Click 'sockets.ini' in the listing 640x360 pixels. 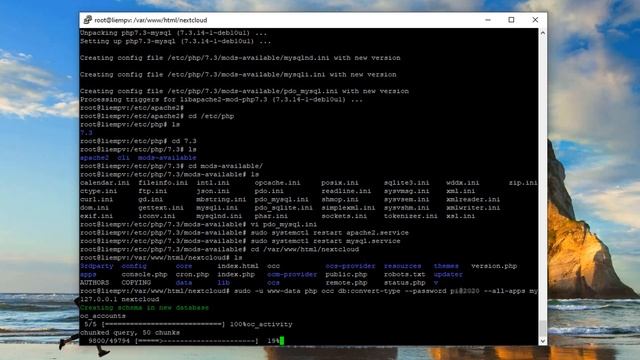344,216
